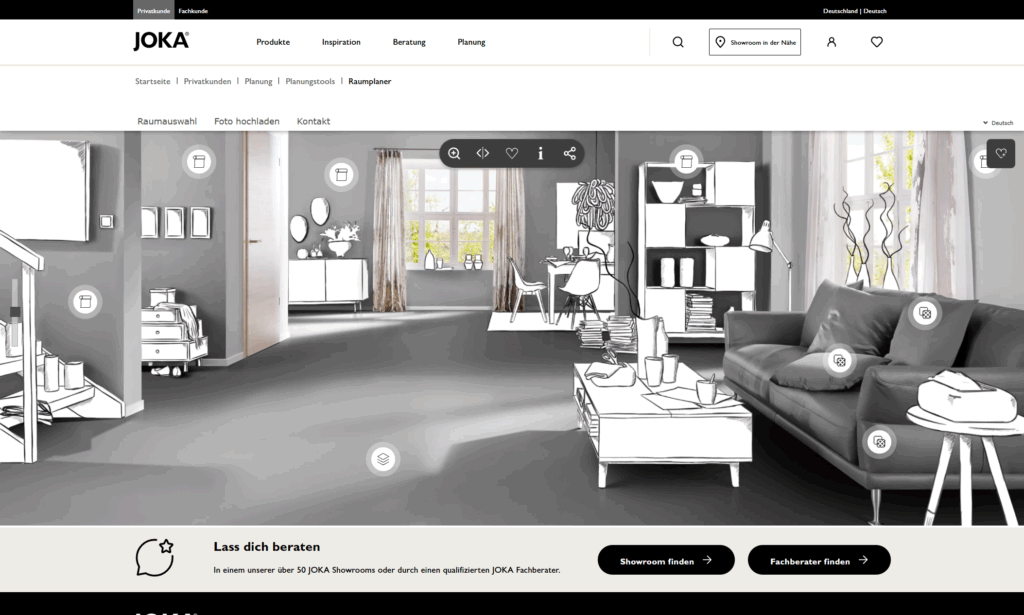The width and height of the screenshot is (1024, 615).
Task: Click the paint bucket hotspot above the shelf
Action: 686,160
